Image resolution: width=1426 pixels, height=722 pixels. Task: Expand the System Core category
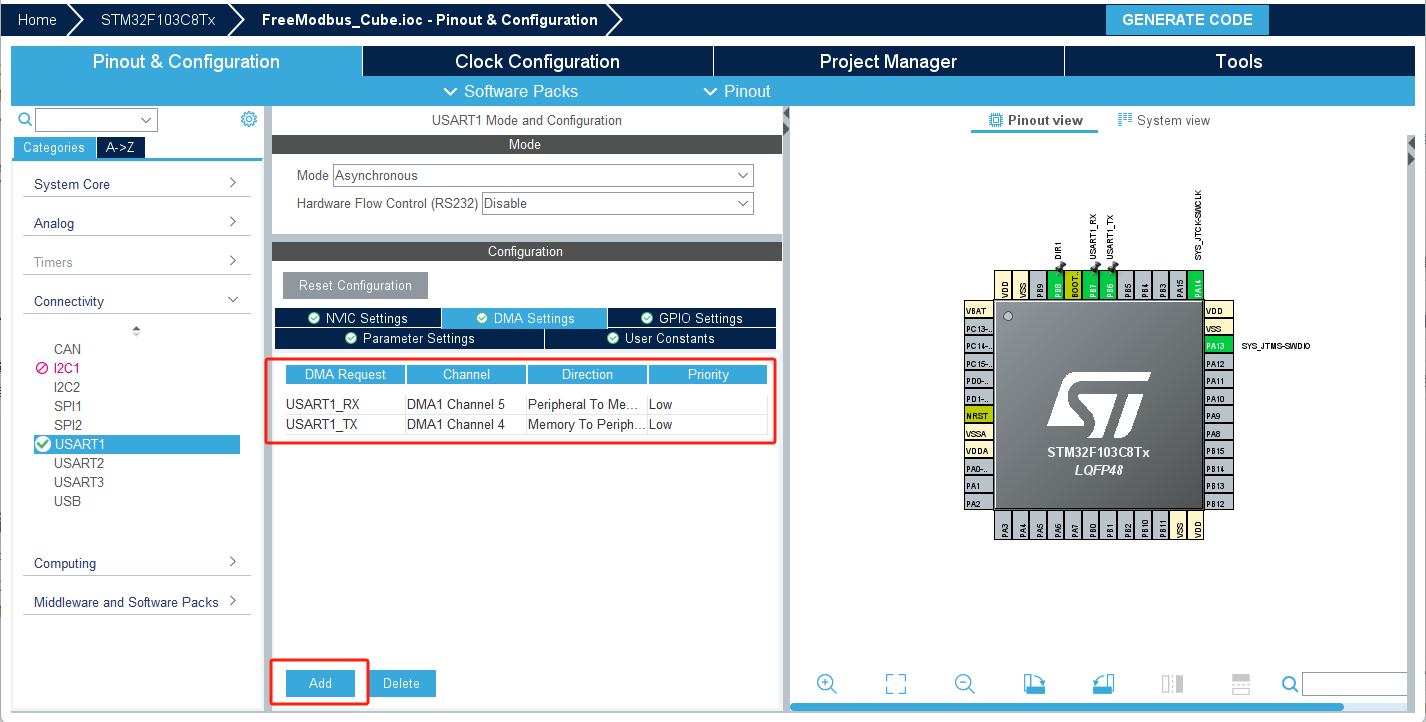[x=137, y=184]
